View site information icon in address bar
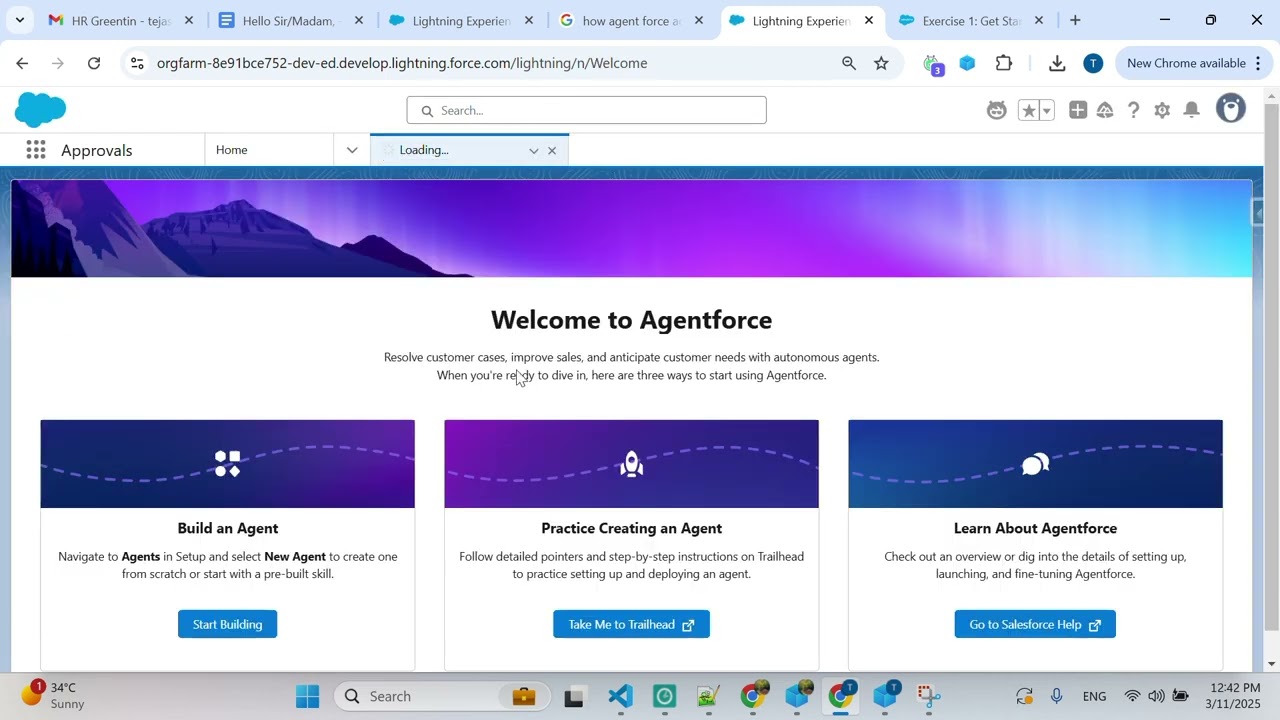Screen dimensions: 1280x720 pos(137,63)
